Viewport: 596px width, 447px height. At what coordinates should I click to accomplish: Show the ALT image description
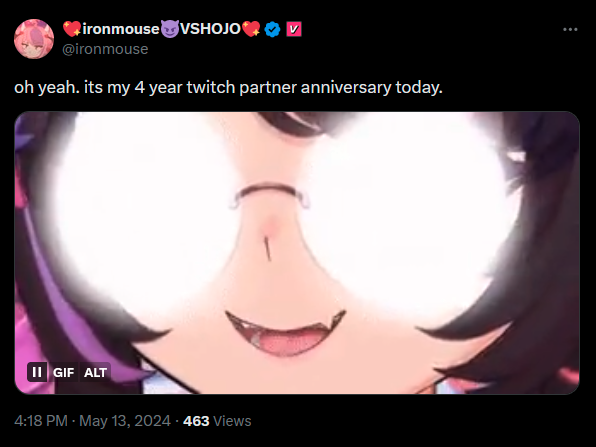95,372
